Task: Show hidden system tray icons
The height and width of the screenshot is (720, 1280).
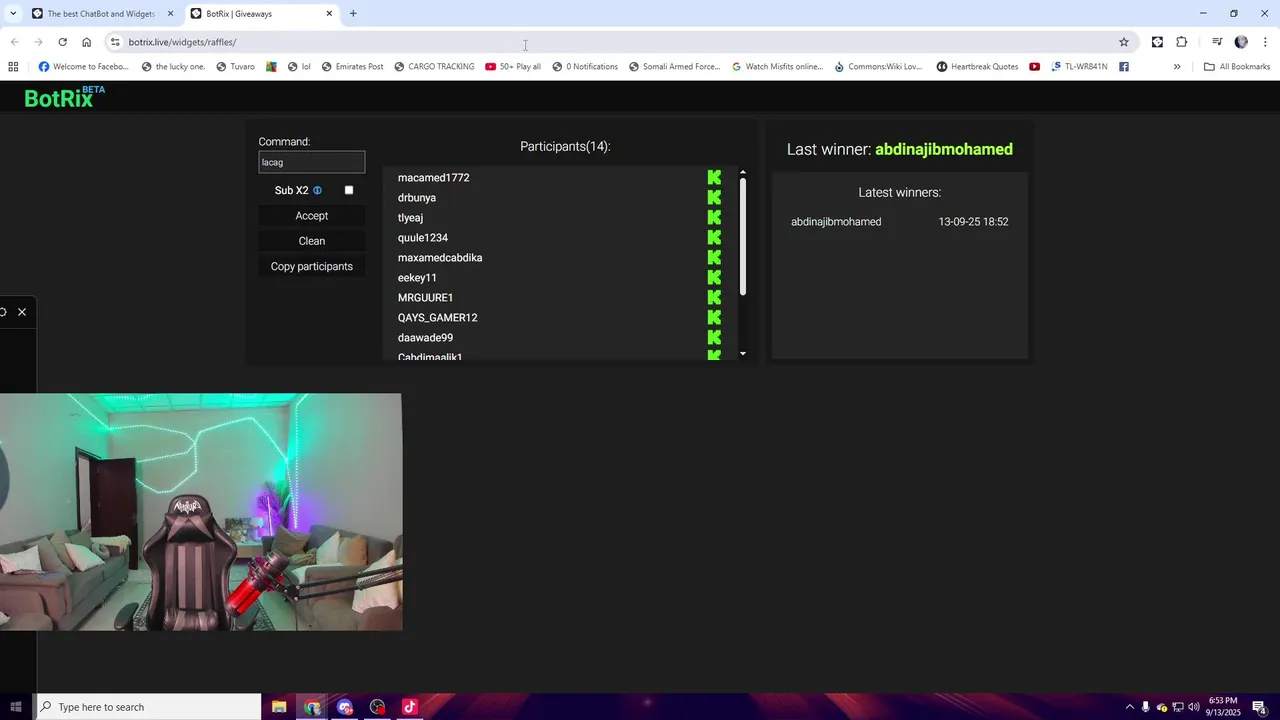Action: (x=1130, y=707)
